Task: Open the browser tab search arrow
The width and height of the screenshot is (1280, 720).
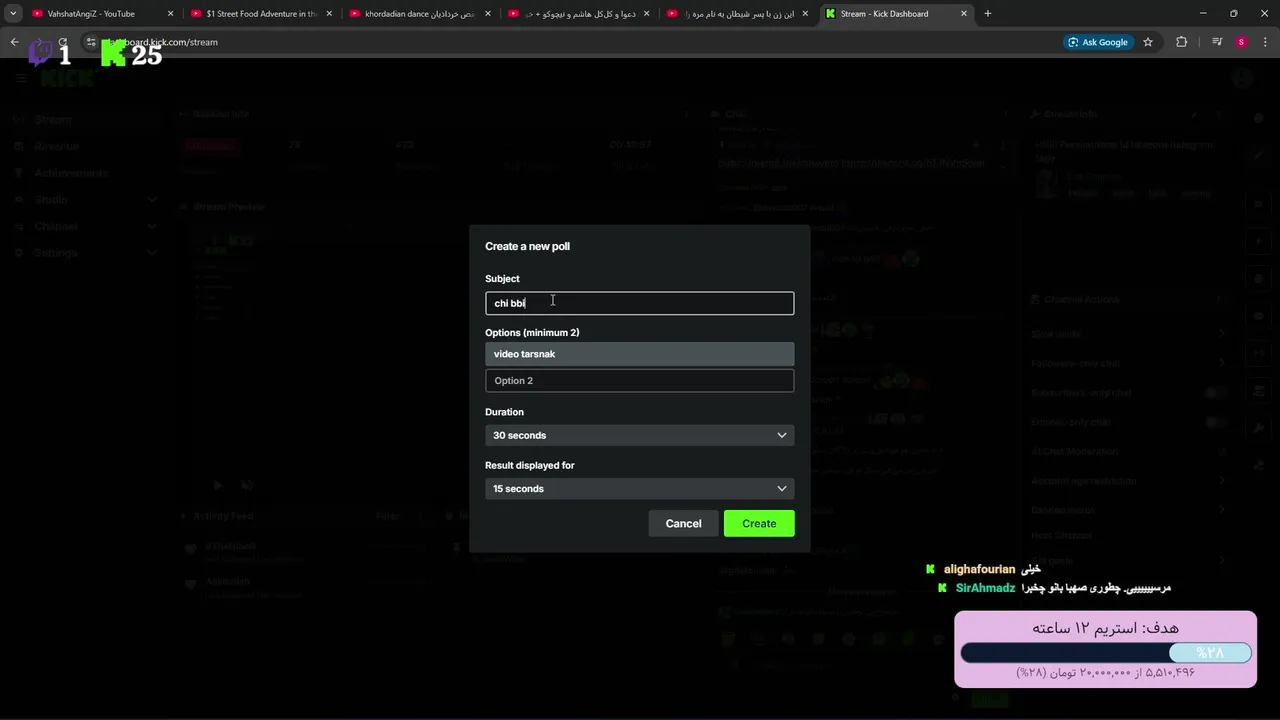Action: tap(13, 14)
